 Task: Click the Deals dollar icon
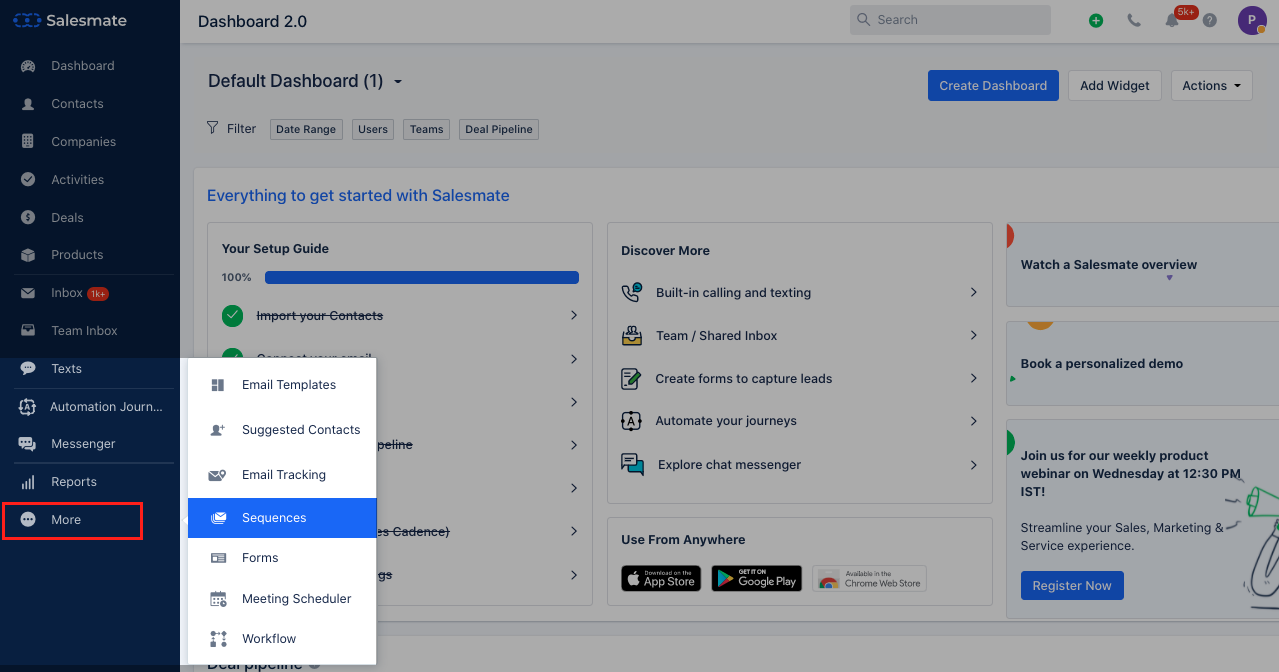(x=28, y=218)
